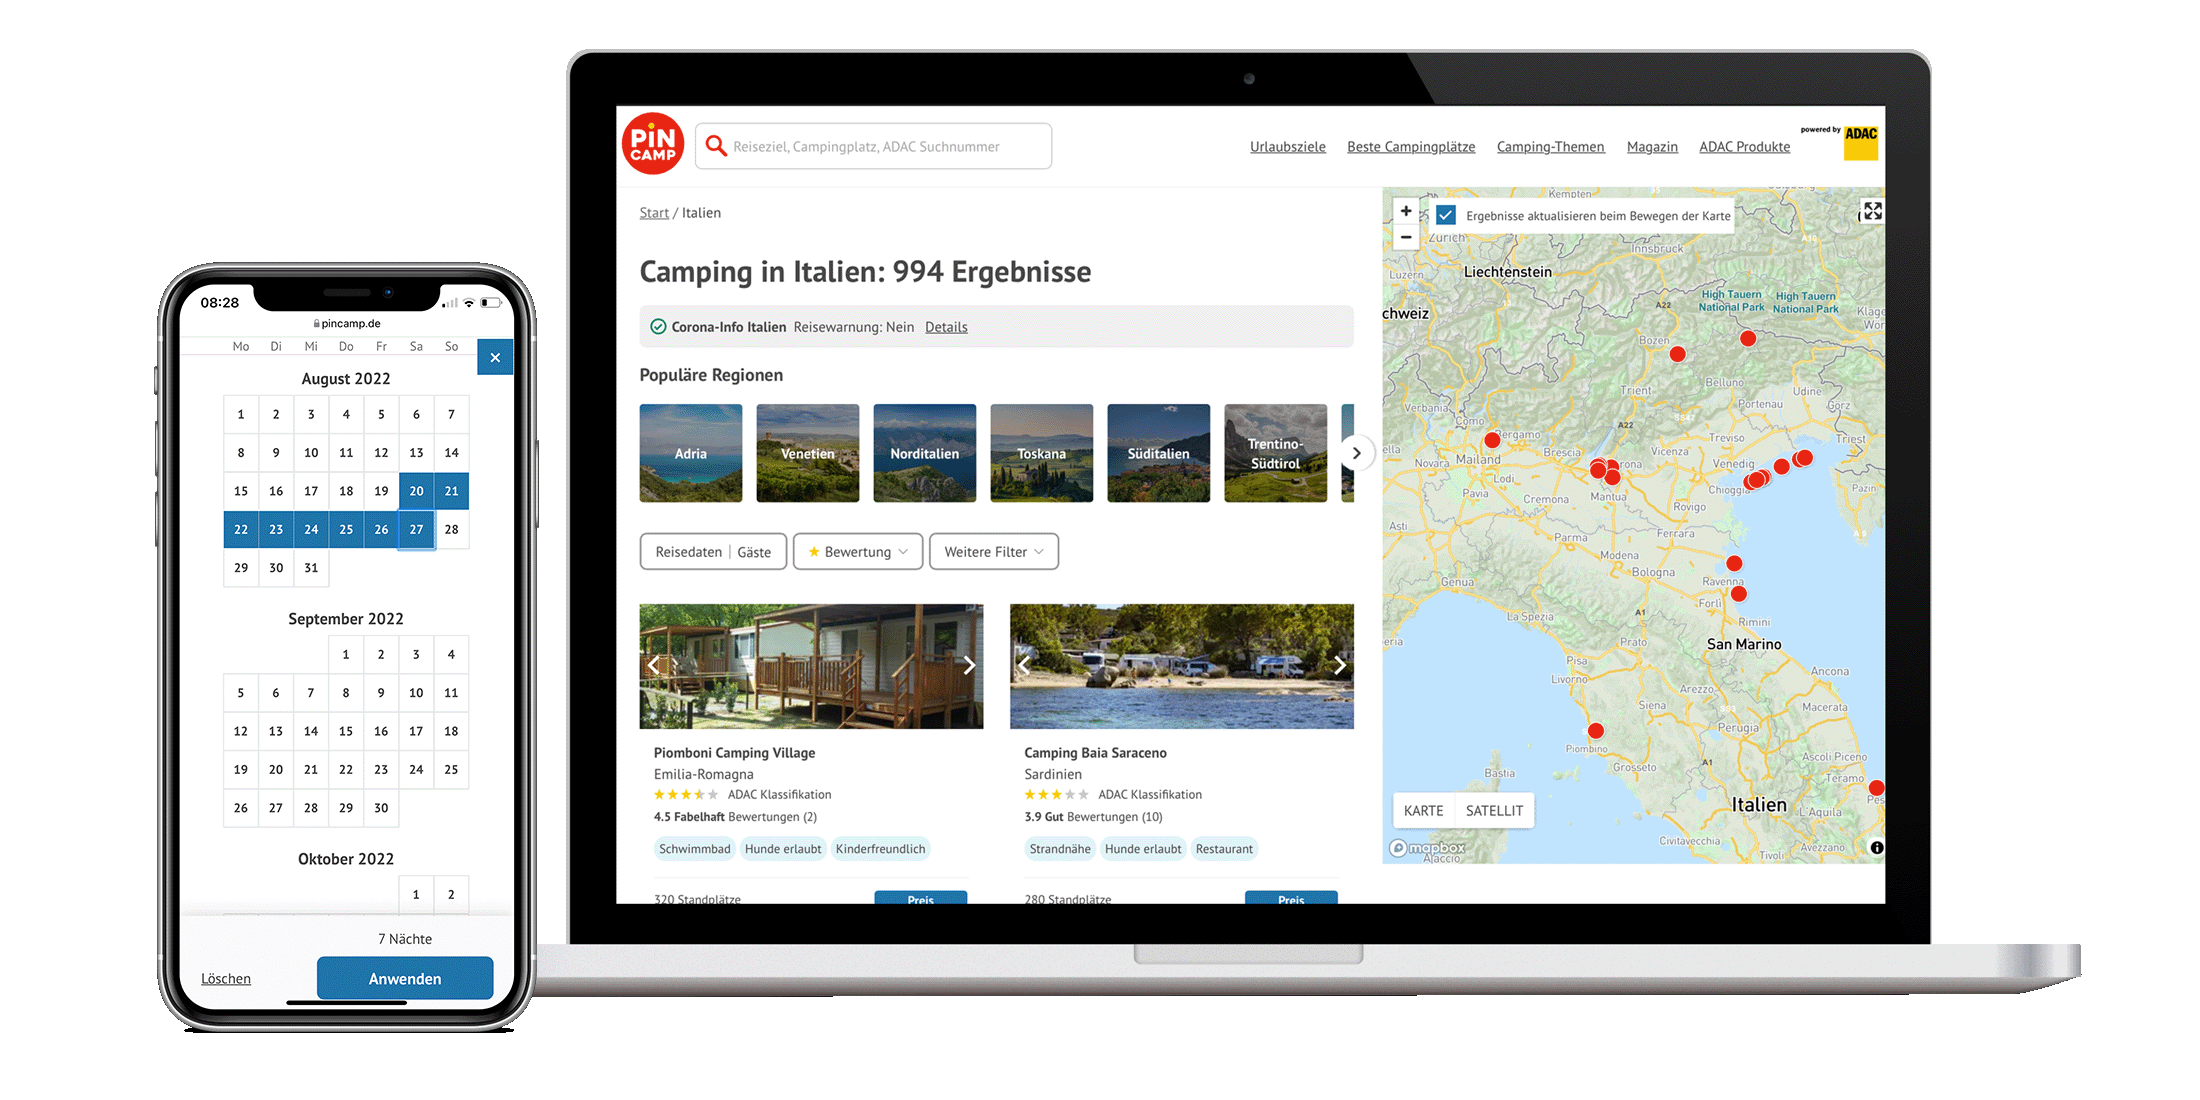Select August 20 on phone calendar
Screen dimensions: 2200x1100
pos(416,491)
